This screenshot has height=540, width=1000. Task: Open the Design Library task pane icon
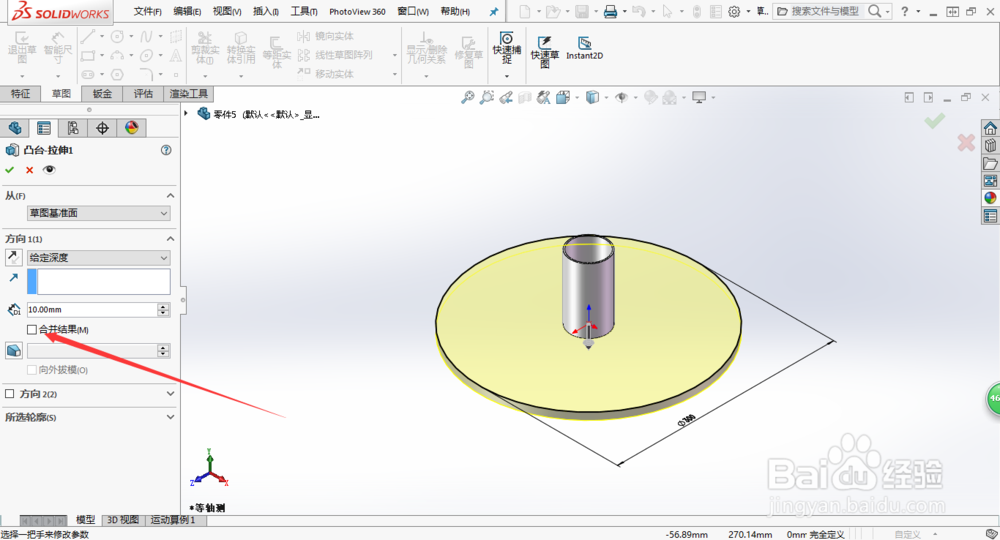tap(990, 146)
